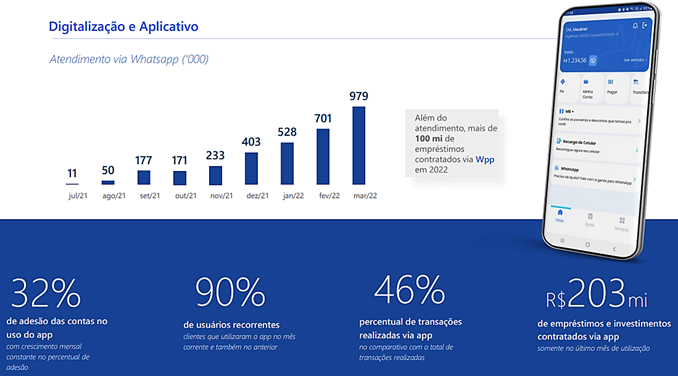Tap the Android recent apps button
Image resolution: width=678 pixels, height=376 pixels.
[562, 240]
